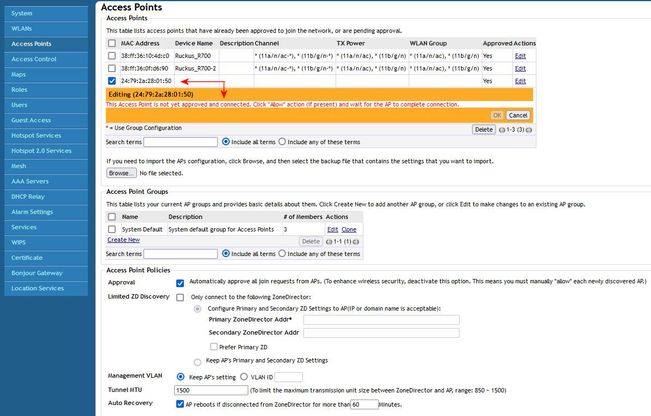Uncheck the 24:79:2a:28:01:50 access point row

112,80
